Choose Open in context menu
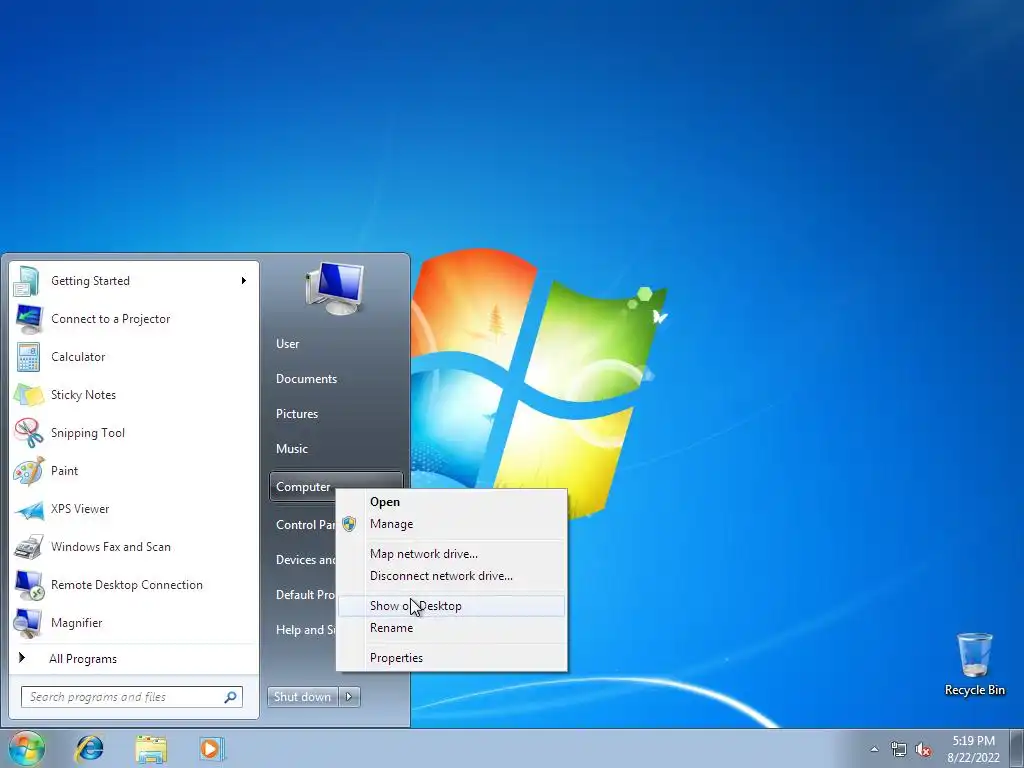Image resolution: width=1024 pixels, height=768 pixels. pyautogui.click(x=452, y=502)
